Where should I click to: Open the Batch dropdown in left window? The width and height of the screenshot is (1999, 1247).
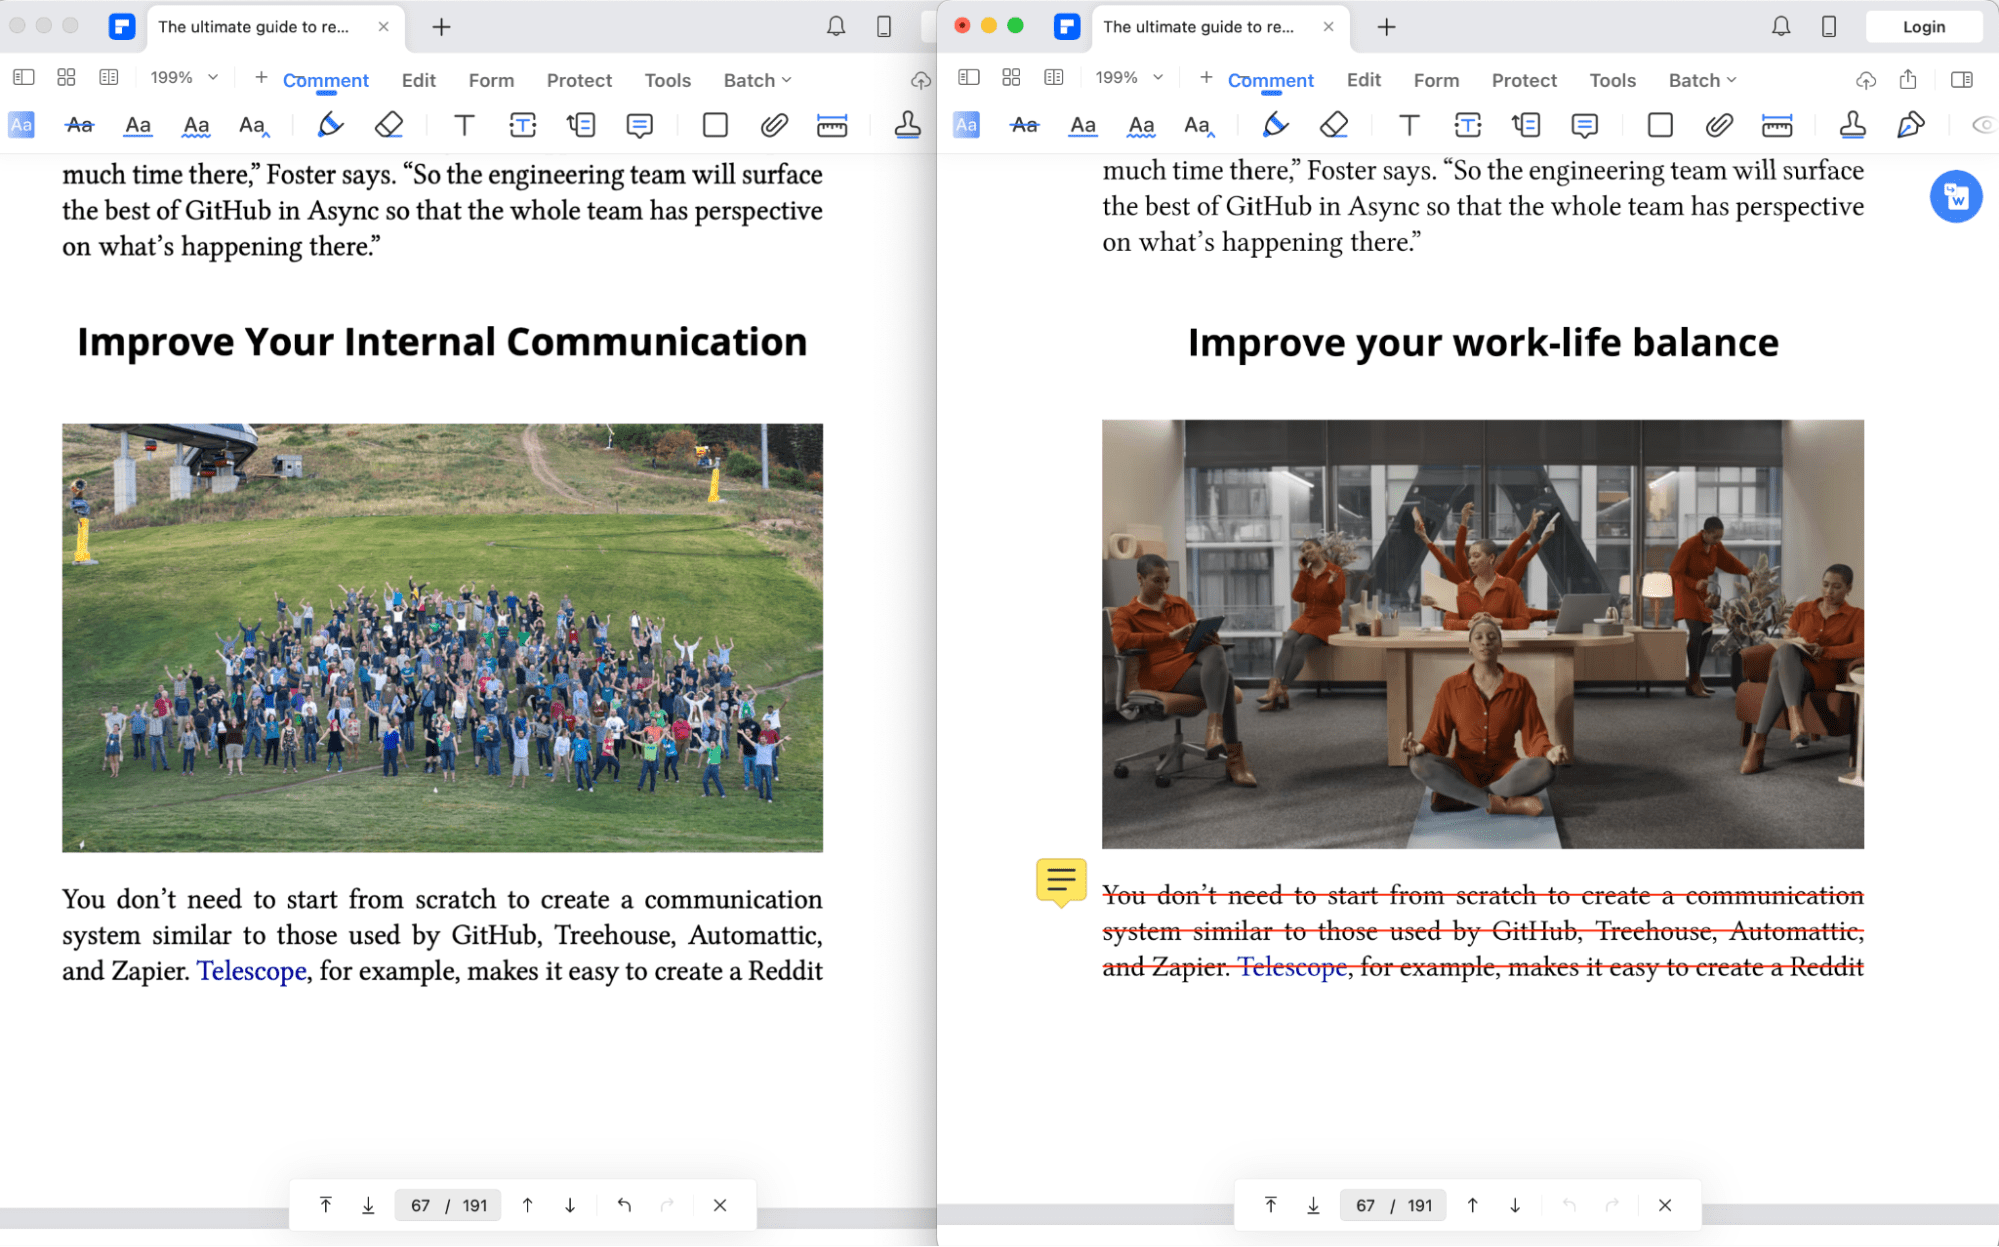[x=757, y=80]
